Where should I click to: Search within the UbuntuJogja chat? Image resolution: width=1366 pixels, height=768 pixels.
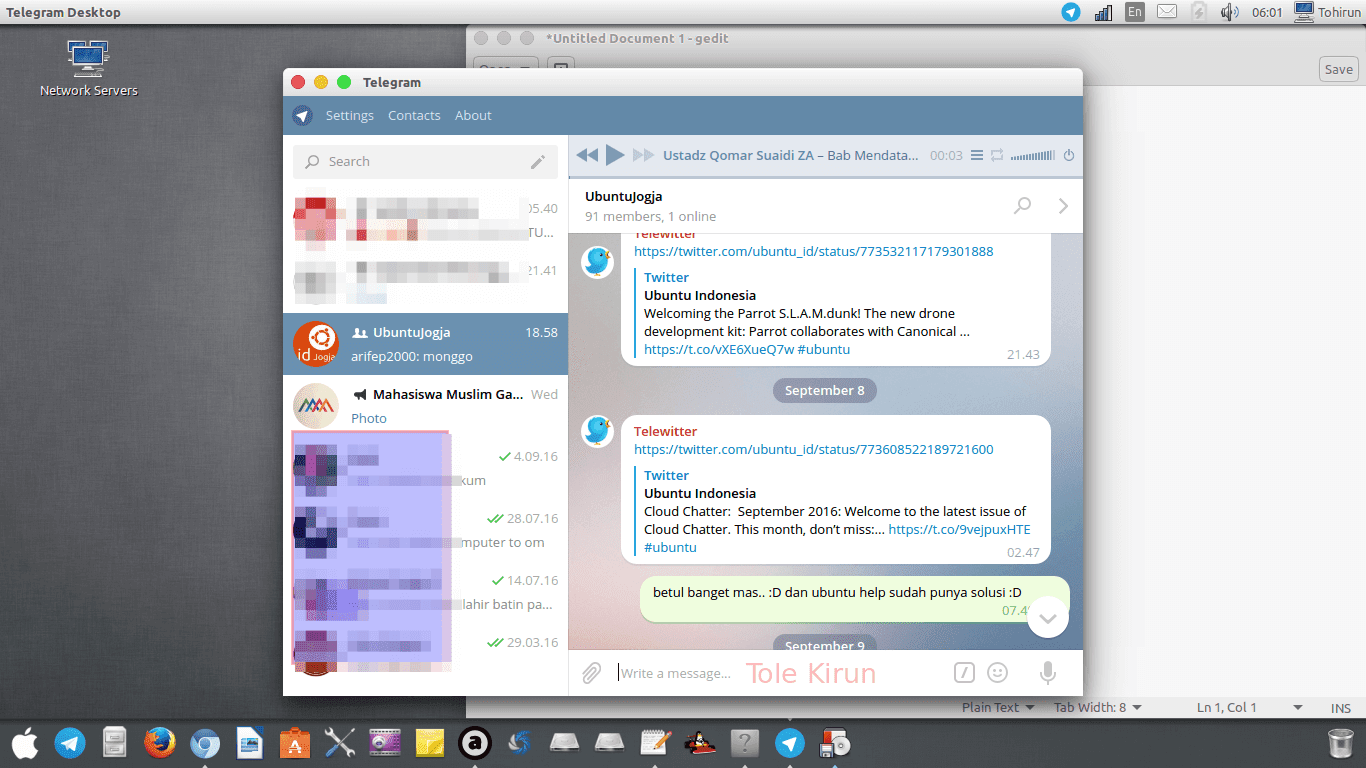click(1022, 205)
